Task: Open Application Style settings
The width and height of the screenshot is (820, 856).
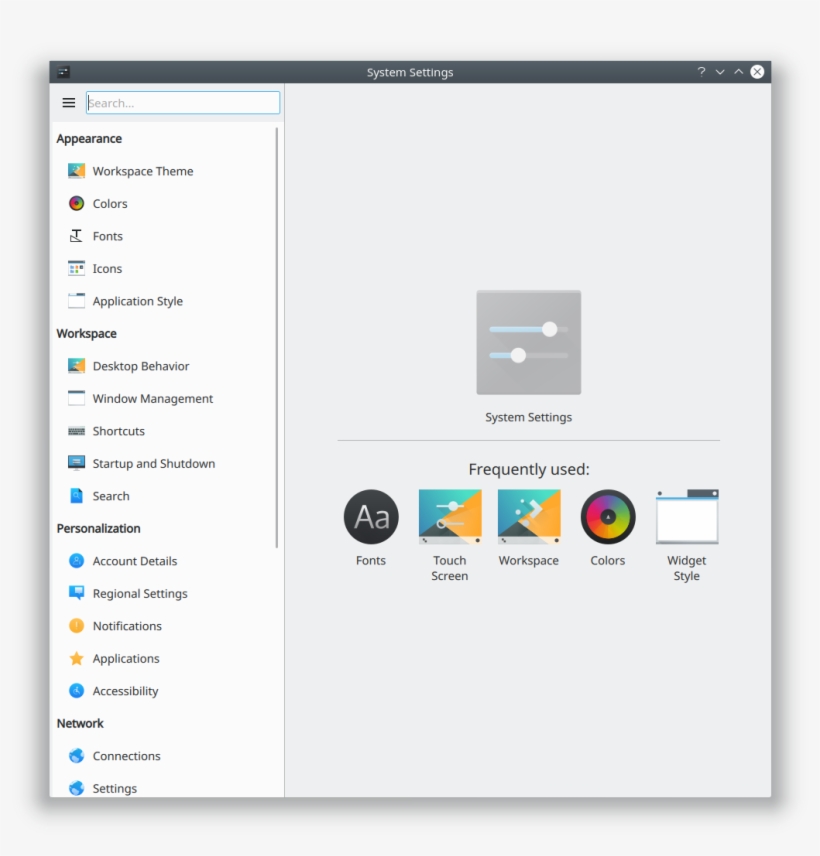Action: click(x=135, y=301)
